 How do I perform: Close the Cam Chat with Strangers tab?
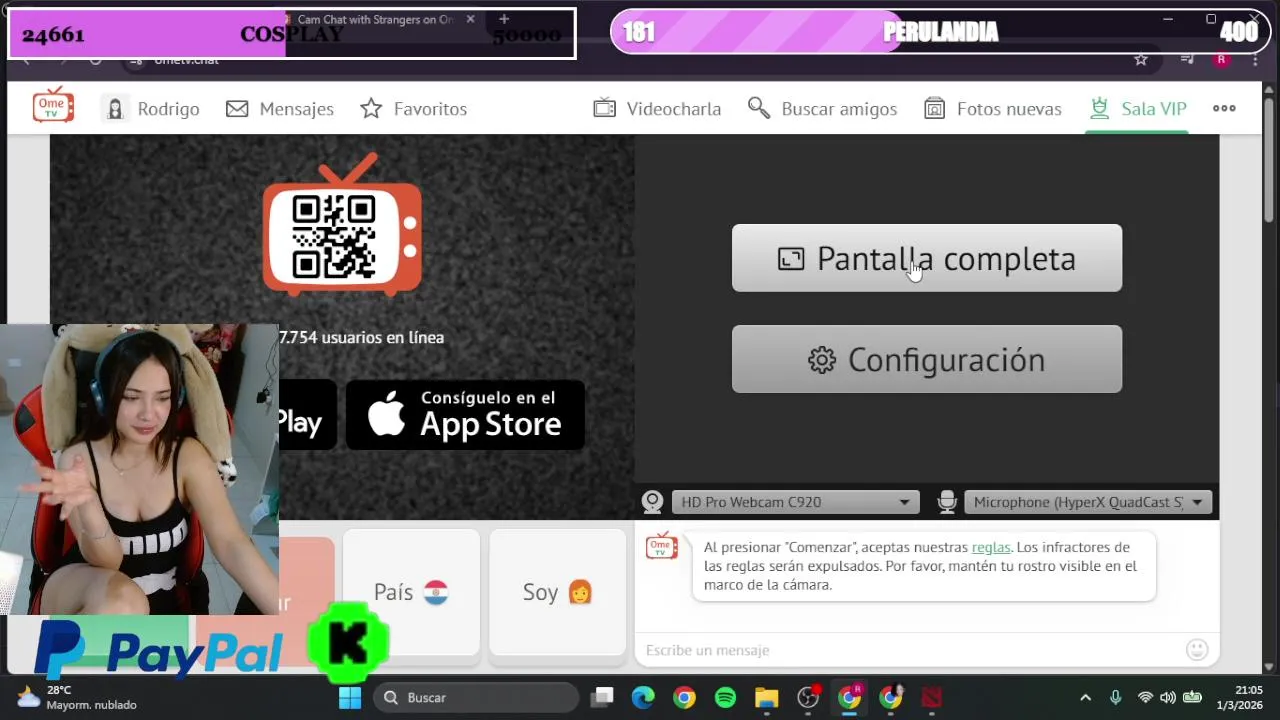[470, 19]
